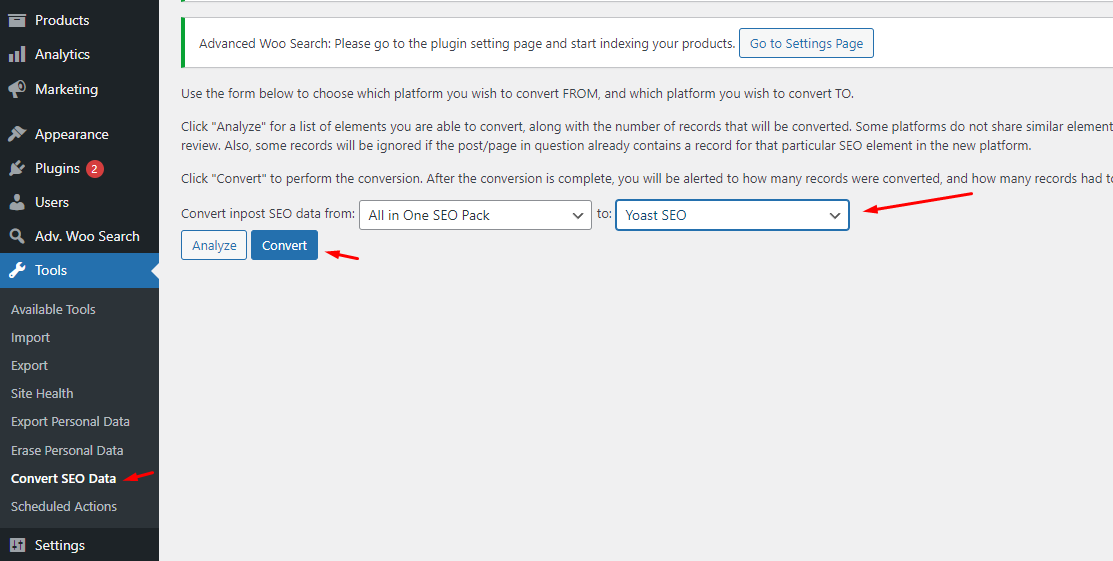Open the Analytics menu
Screen dimensions: 1113x561
pyautogui.click(x=80, y=54)
